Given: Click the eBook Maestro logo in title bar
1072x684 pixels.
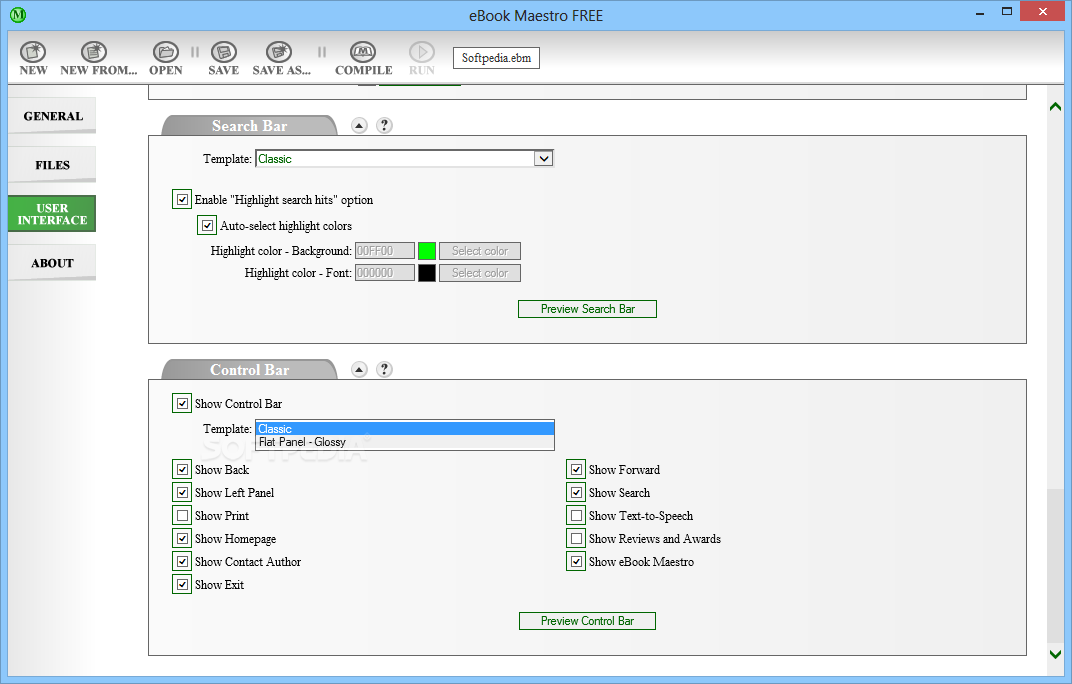Looking at the screenshot, I should tap(18, 14).
